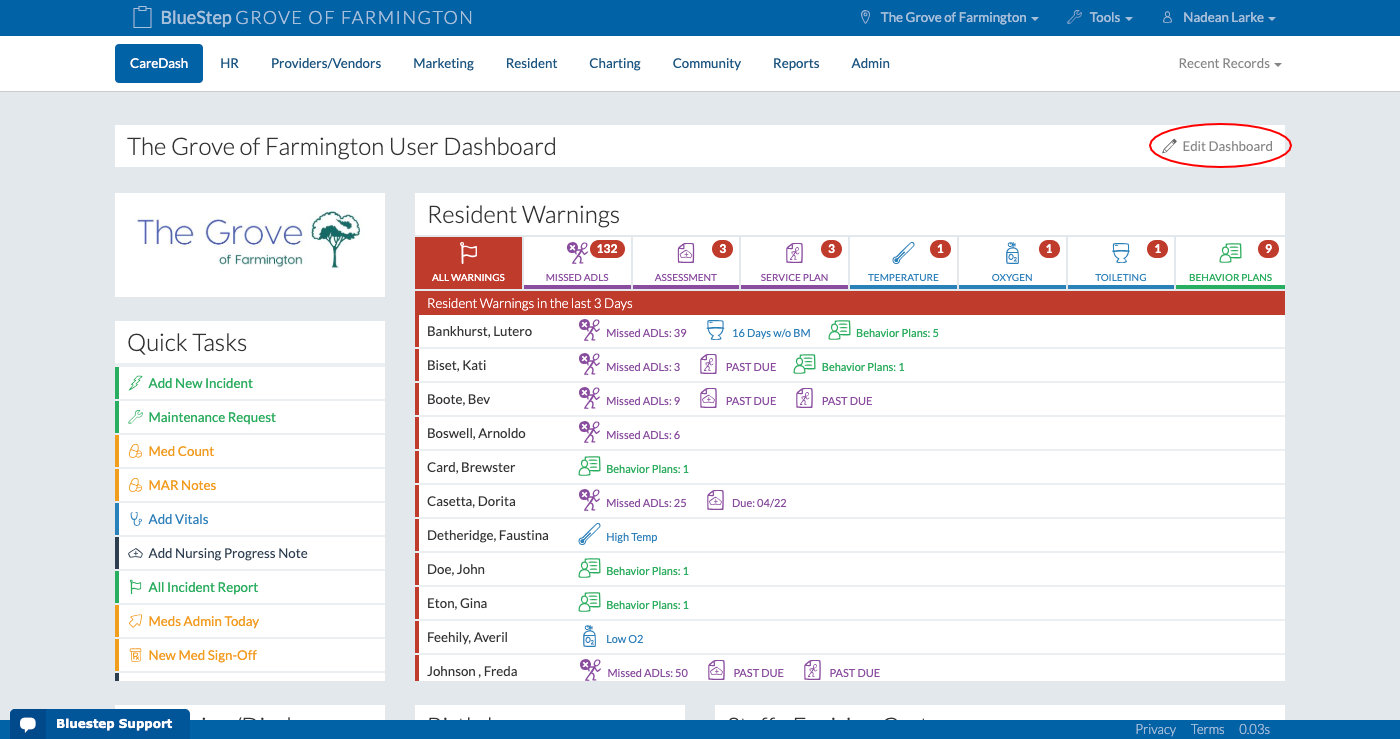This screenshot has height=739, width=1400.
Task: Click the behavior plan icon in Eton, Gina row
Action: point(590,603)
